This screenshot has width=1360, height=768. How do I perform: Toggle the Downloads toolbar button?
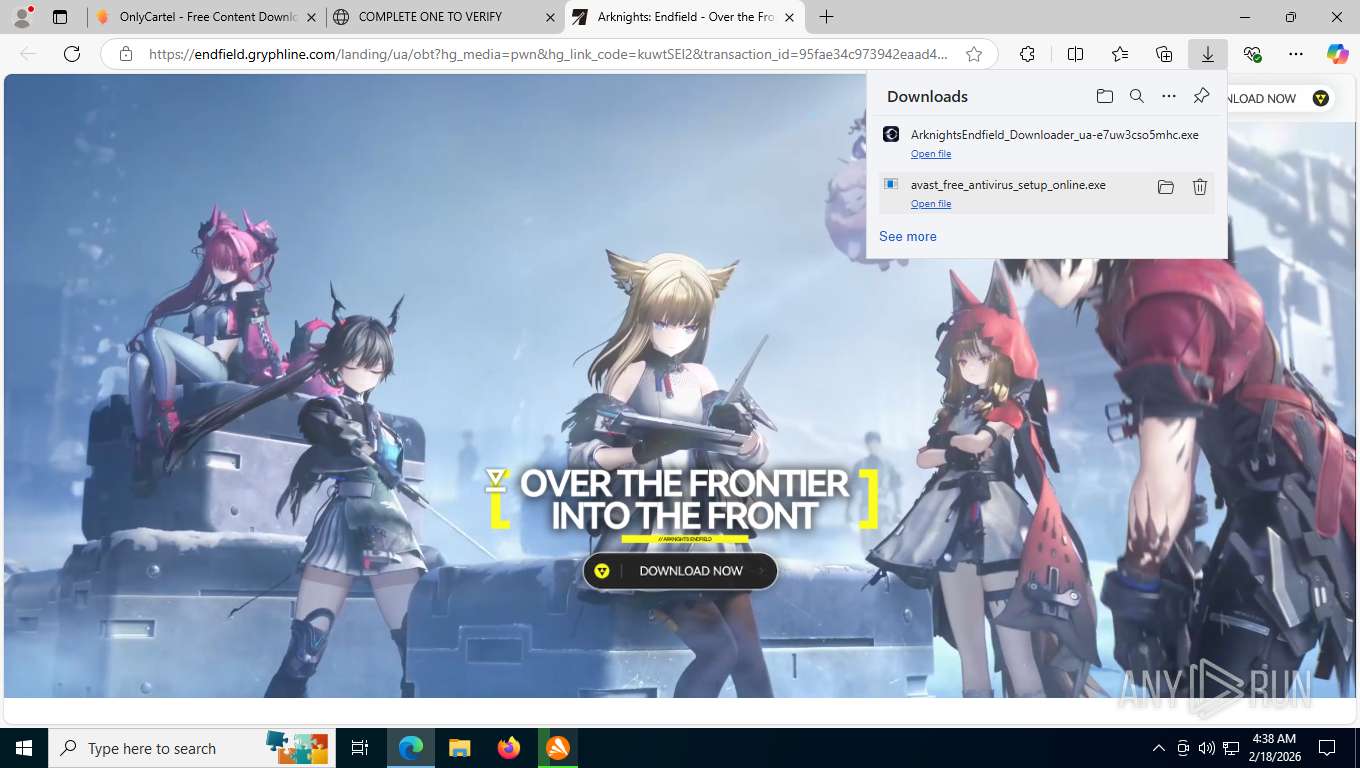point(1208,54)
